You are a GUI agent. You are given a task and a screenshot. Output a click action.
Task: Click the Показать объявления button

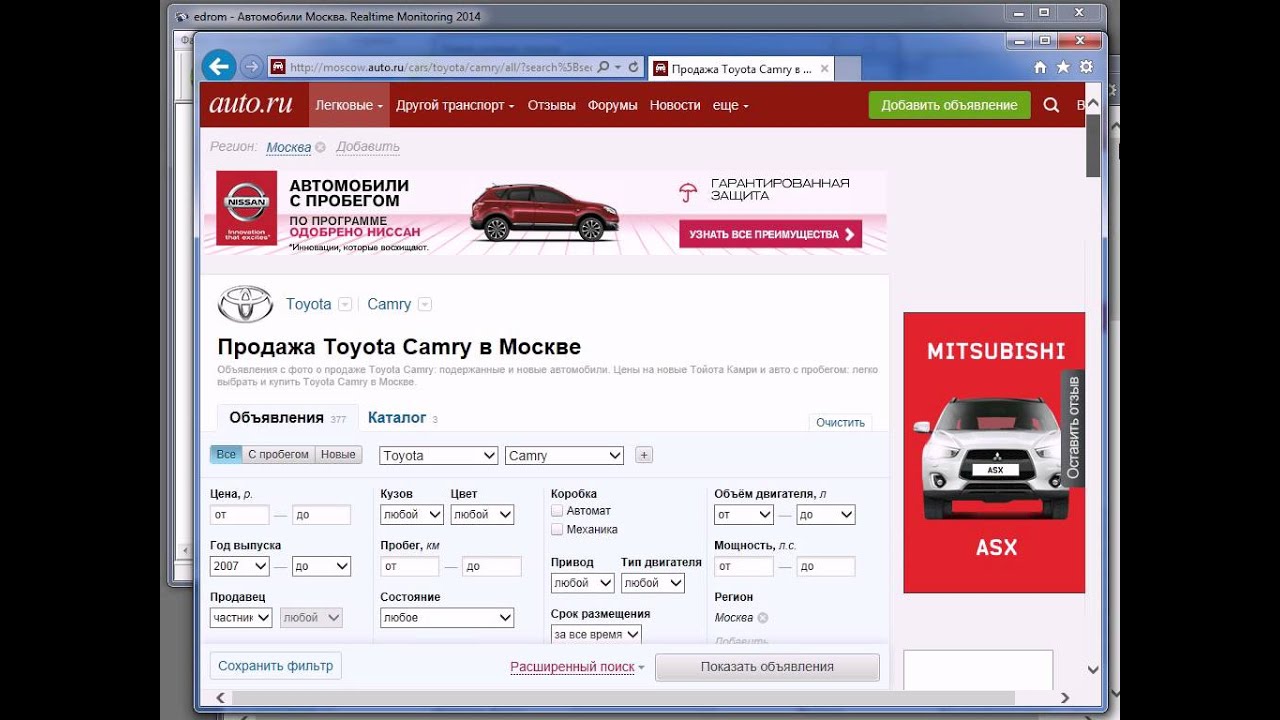767,667
